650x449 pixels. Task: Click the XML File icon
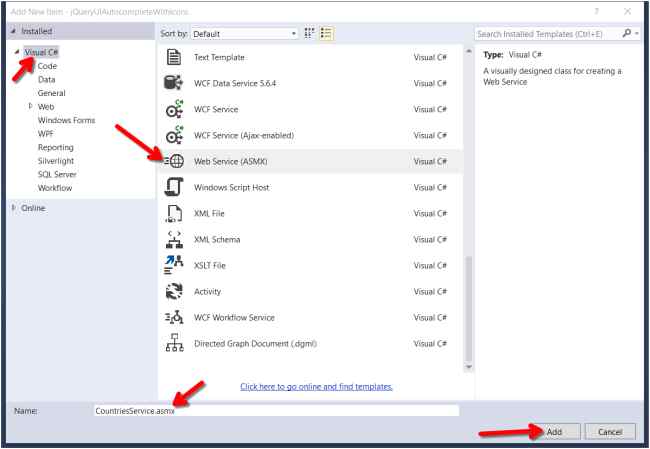(174, 213)
